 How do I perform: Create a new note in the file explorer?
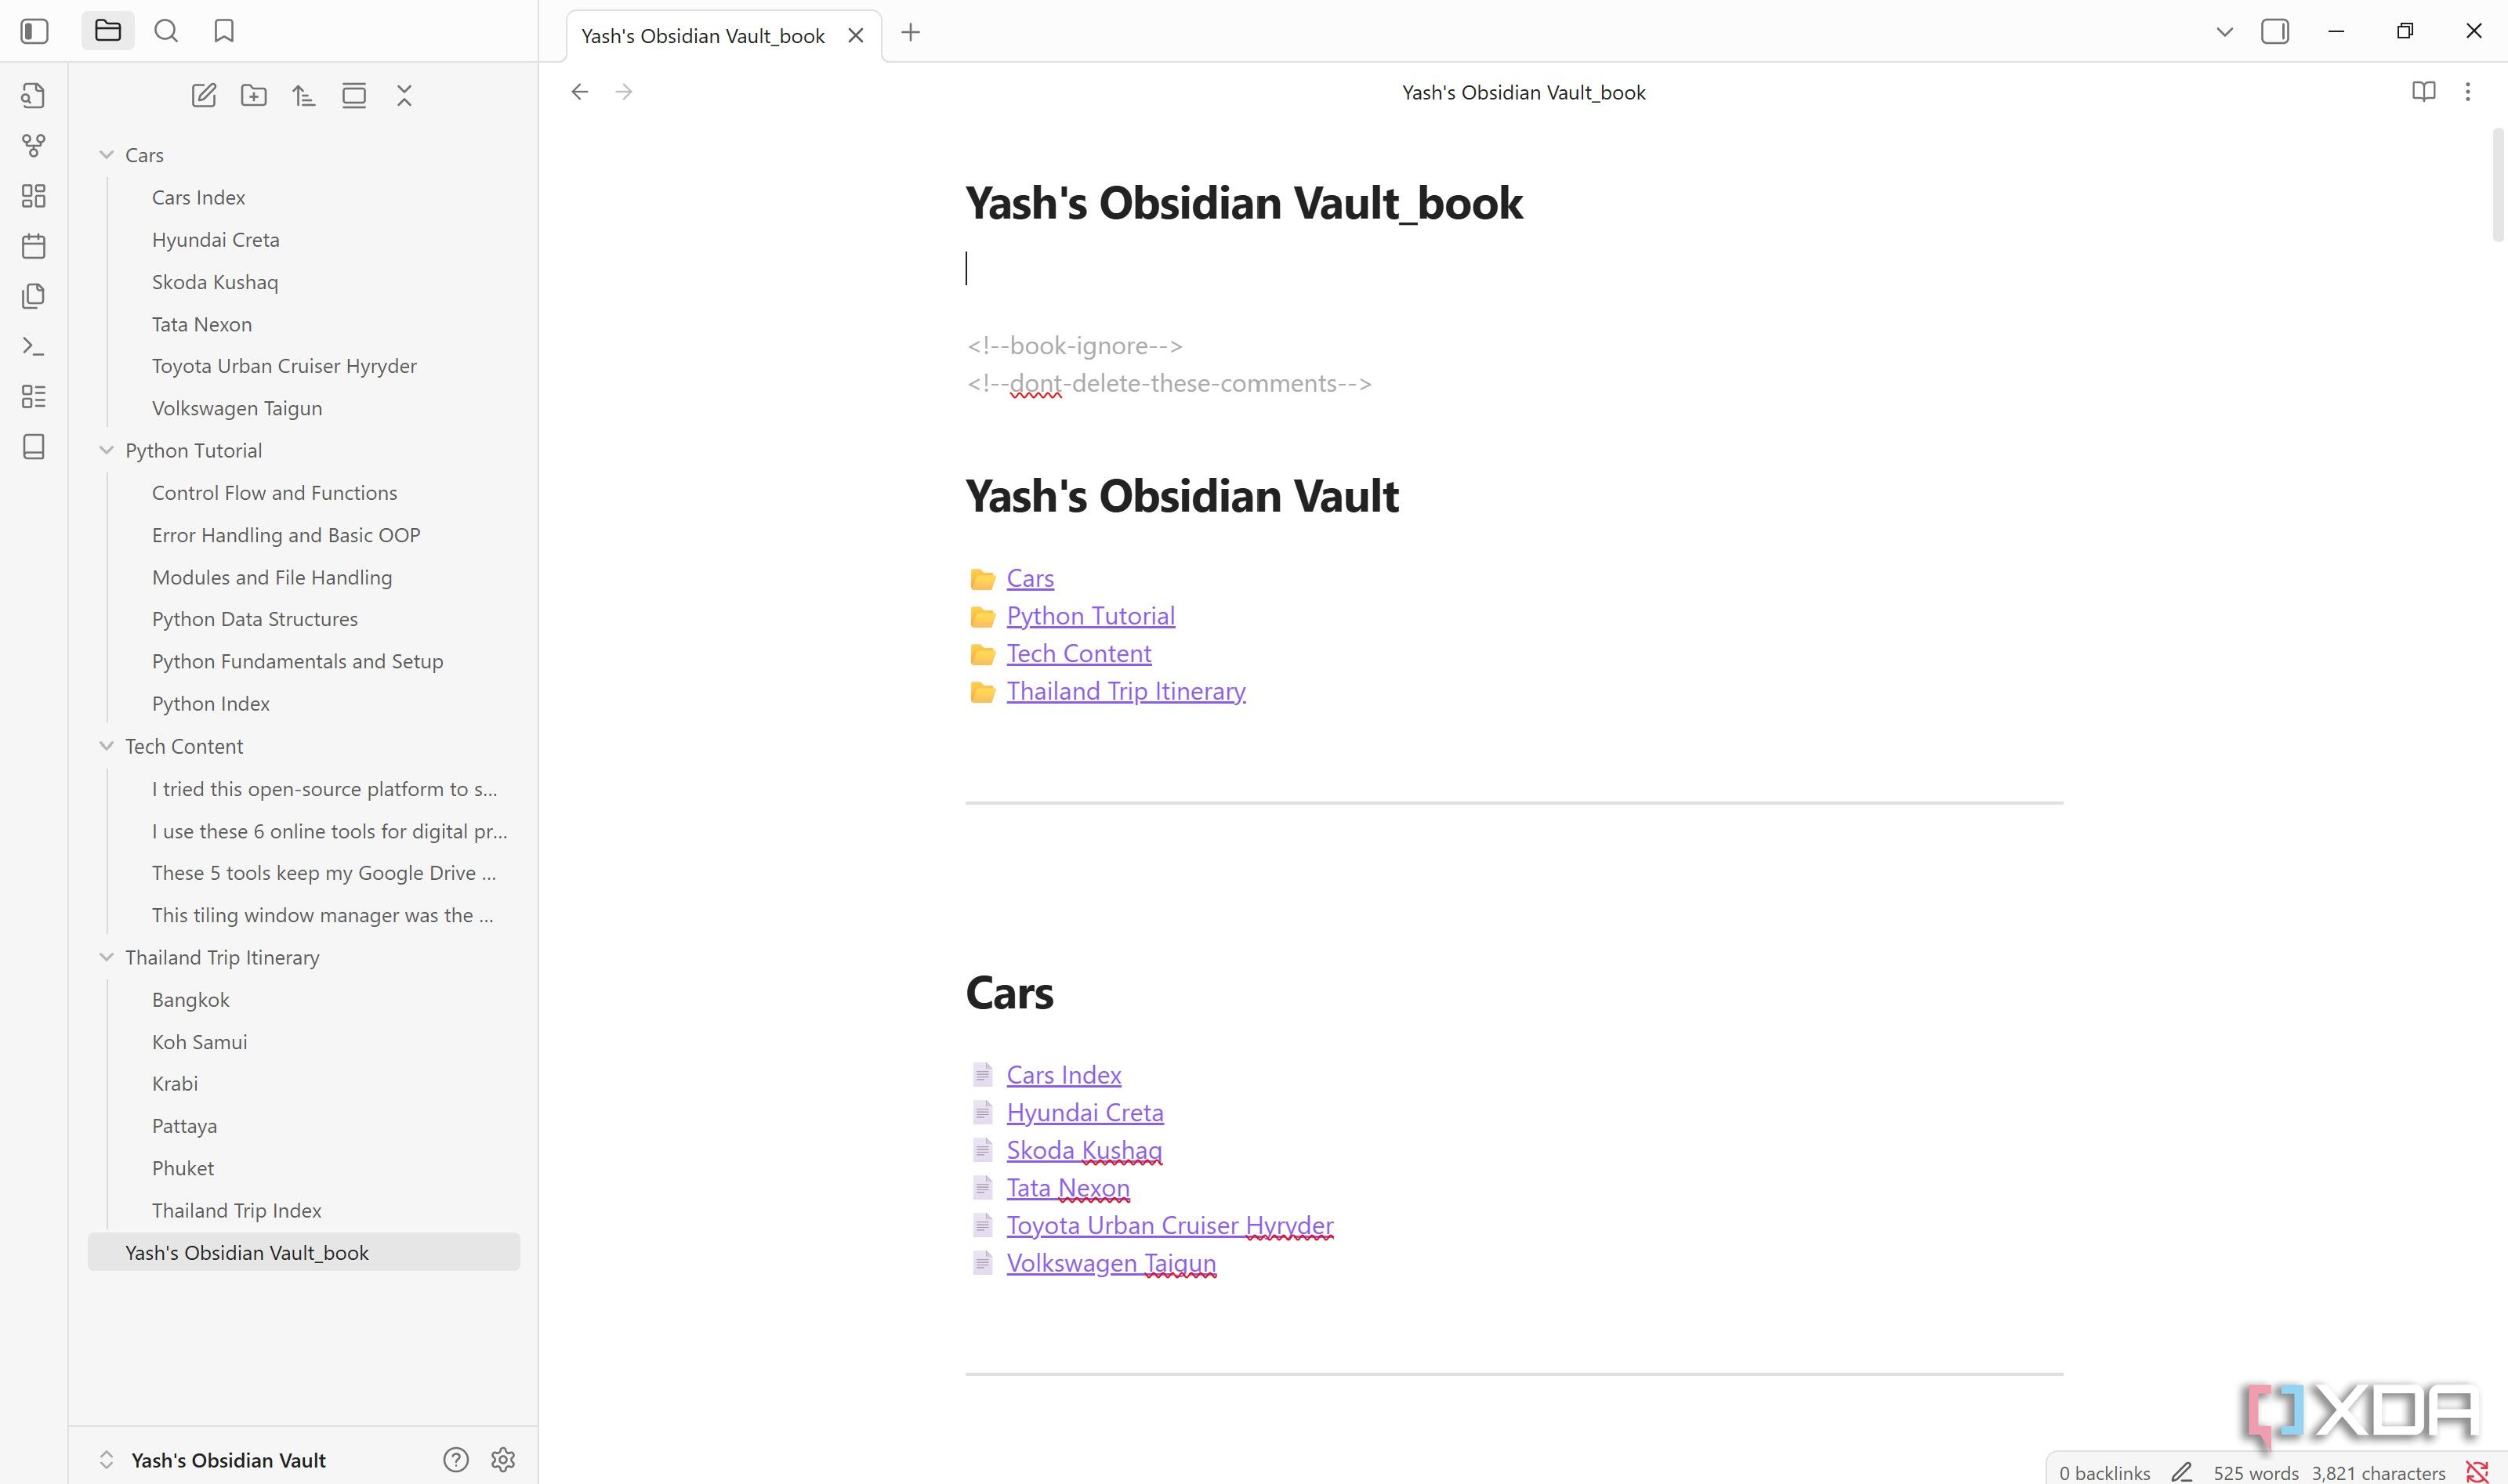[204, 96]
